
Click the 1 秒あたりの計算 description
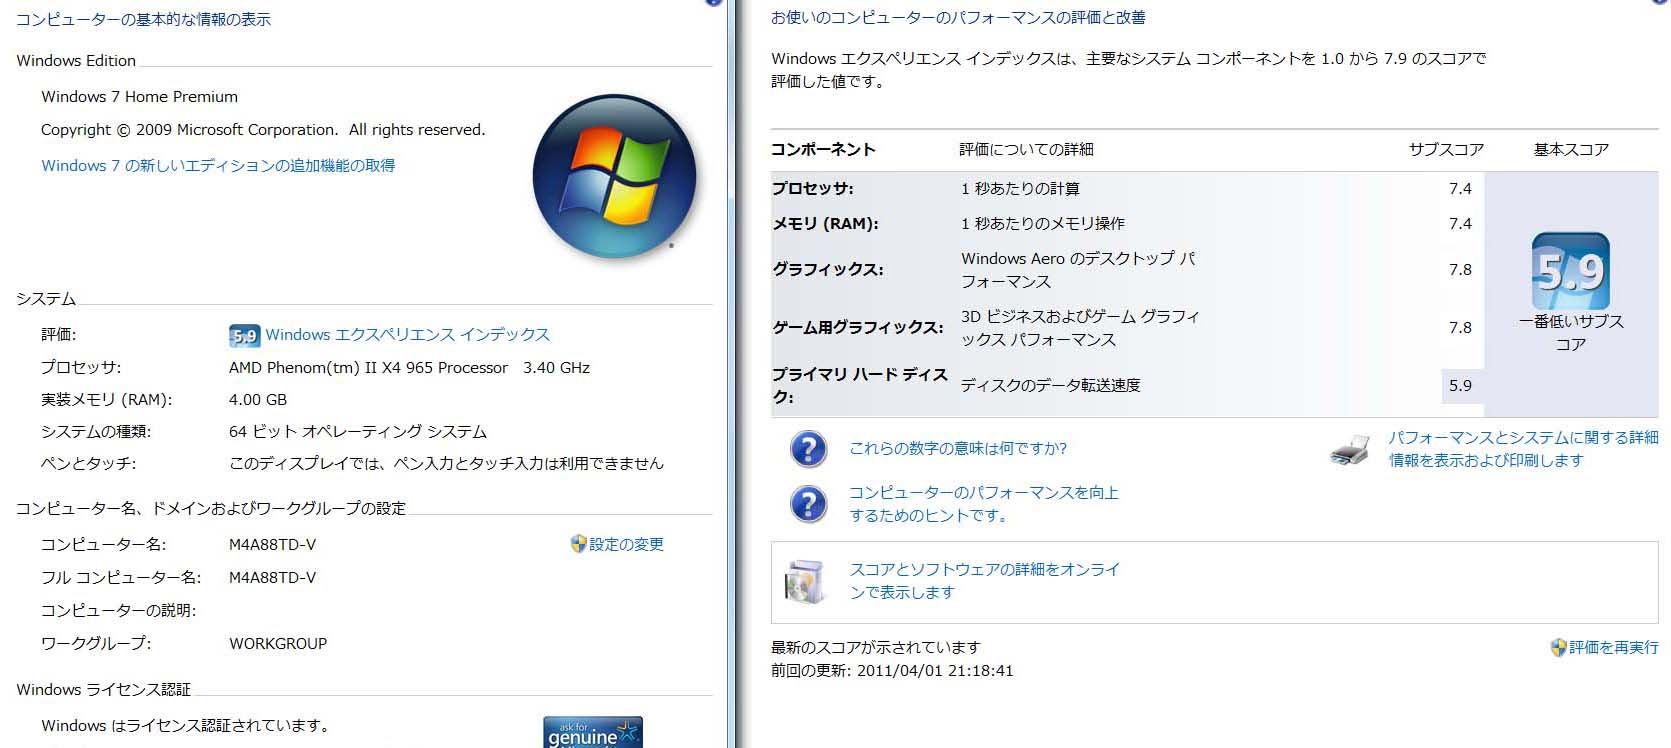coord(1020,189)
